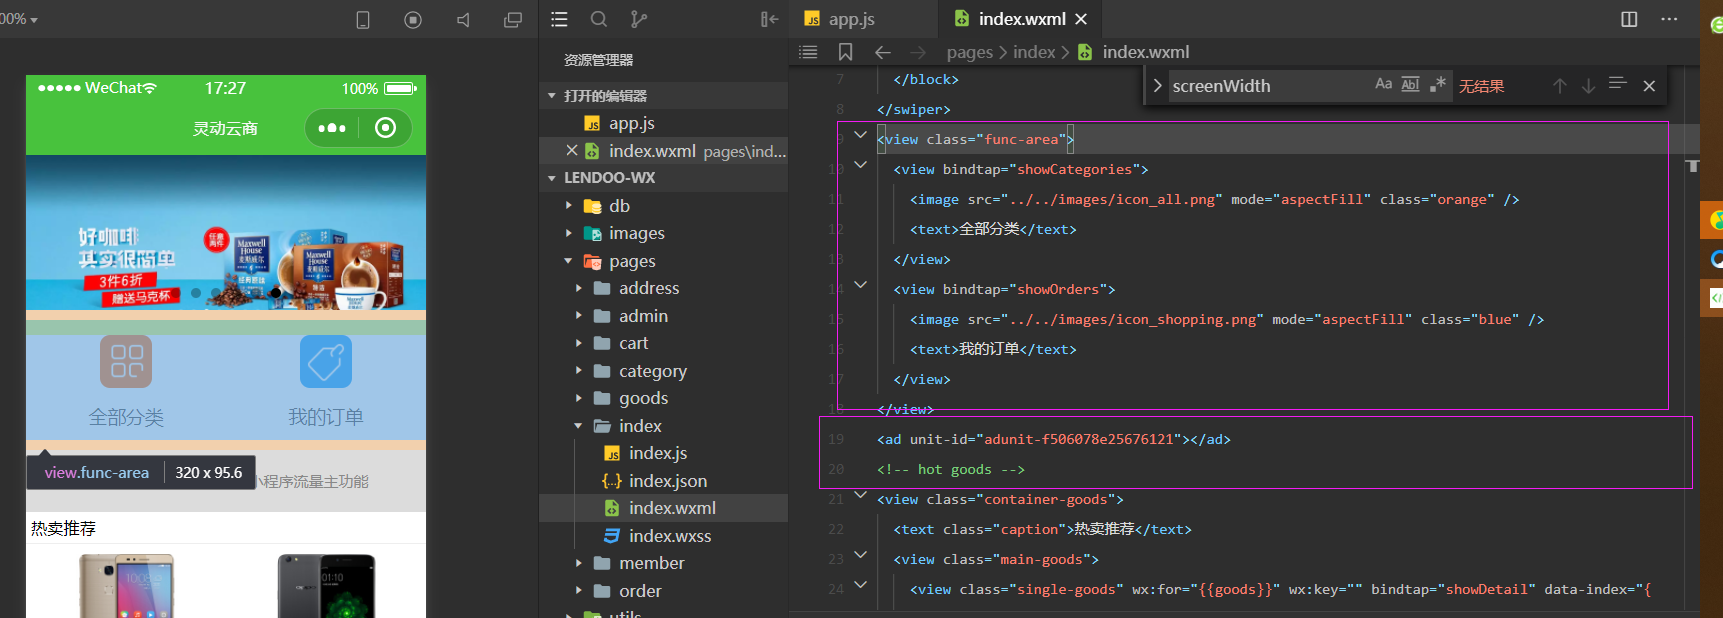
Task: Click the simulator record button icon
Action: tap(413, 20)
